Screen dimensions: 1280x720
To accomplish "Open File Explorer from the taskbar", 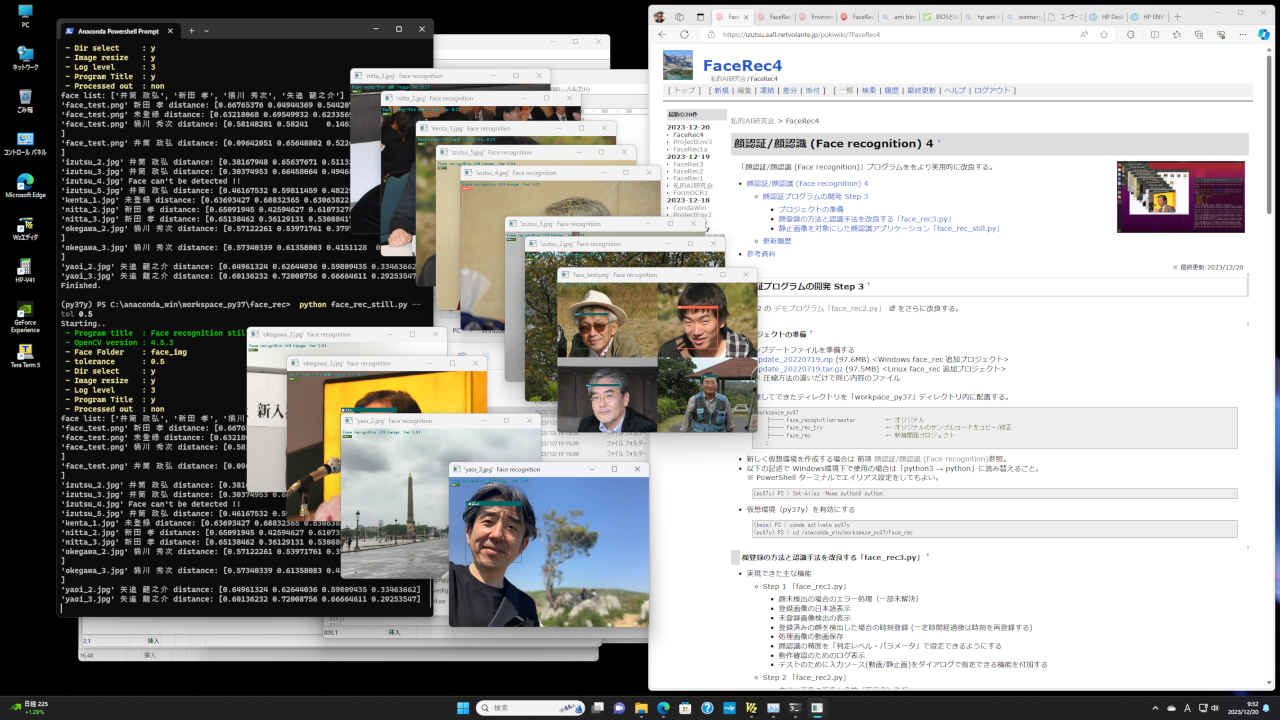I will click(640, 707).
